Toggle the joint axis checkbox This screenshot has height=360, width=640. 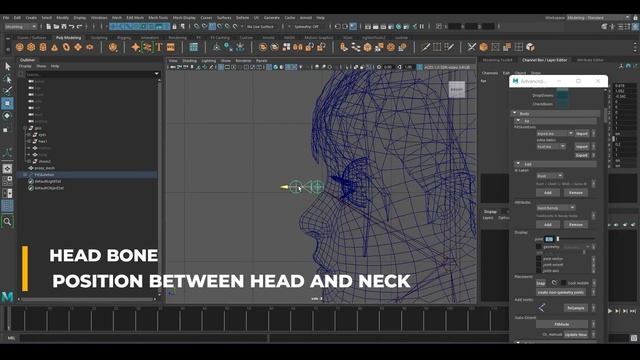[x=539, y=271]
